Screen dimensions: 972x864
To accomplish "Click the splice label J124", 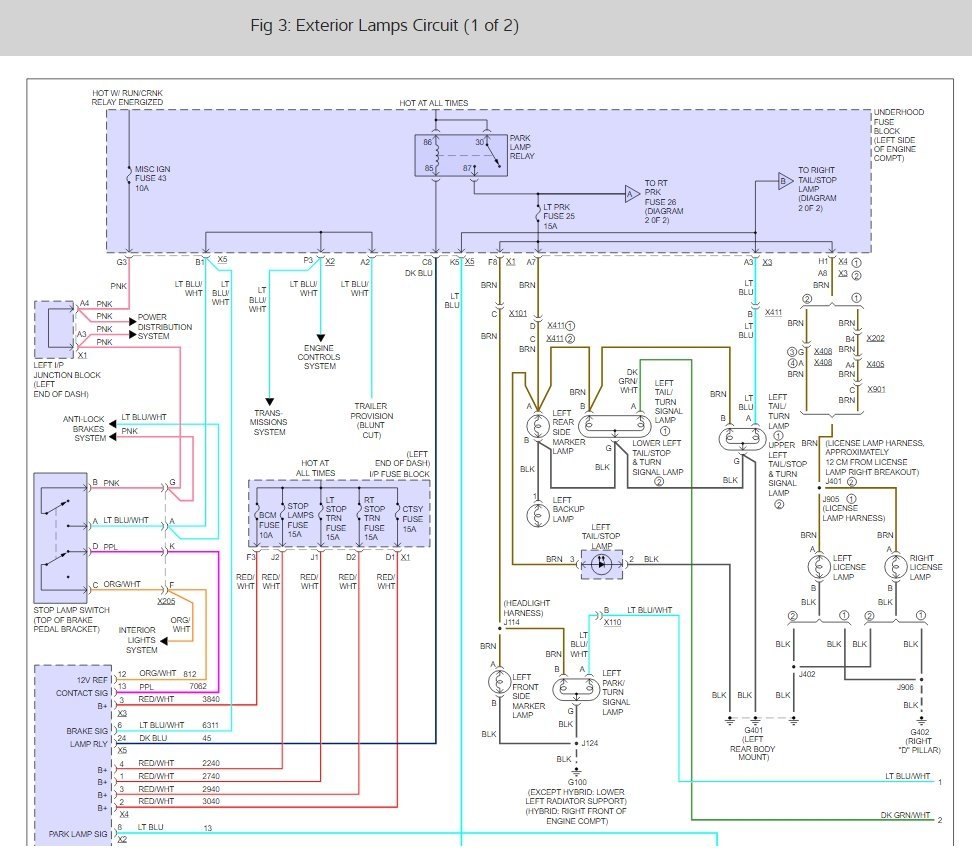I will coord(590,743).
